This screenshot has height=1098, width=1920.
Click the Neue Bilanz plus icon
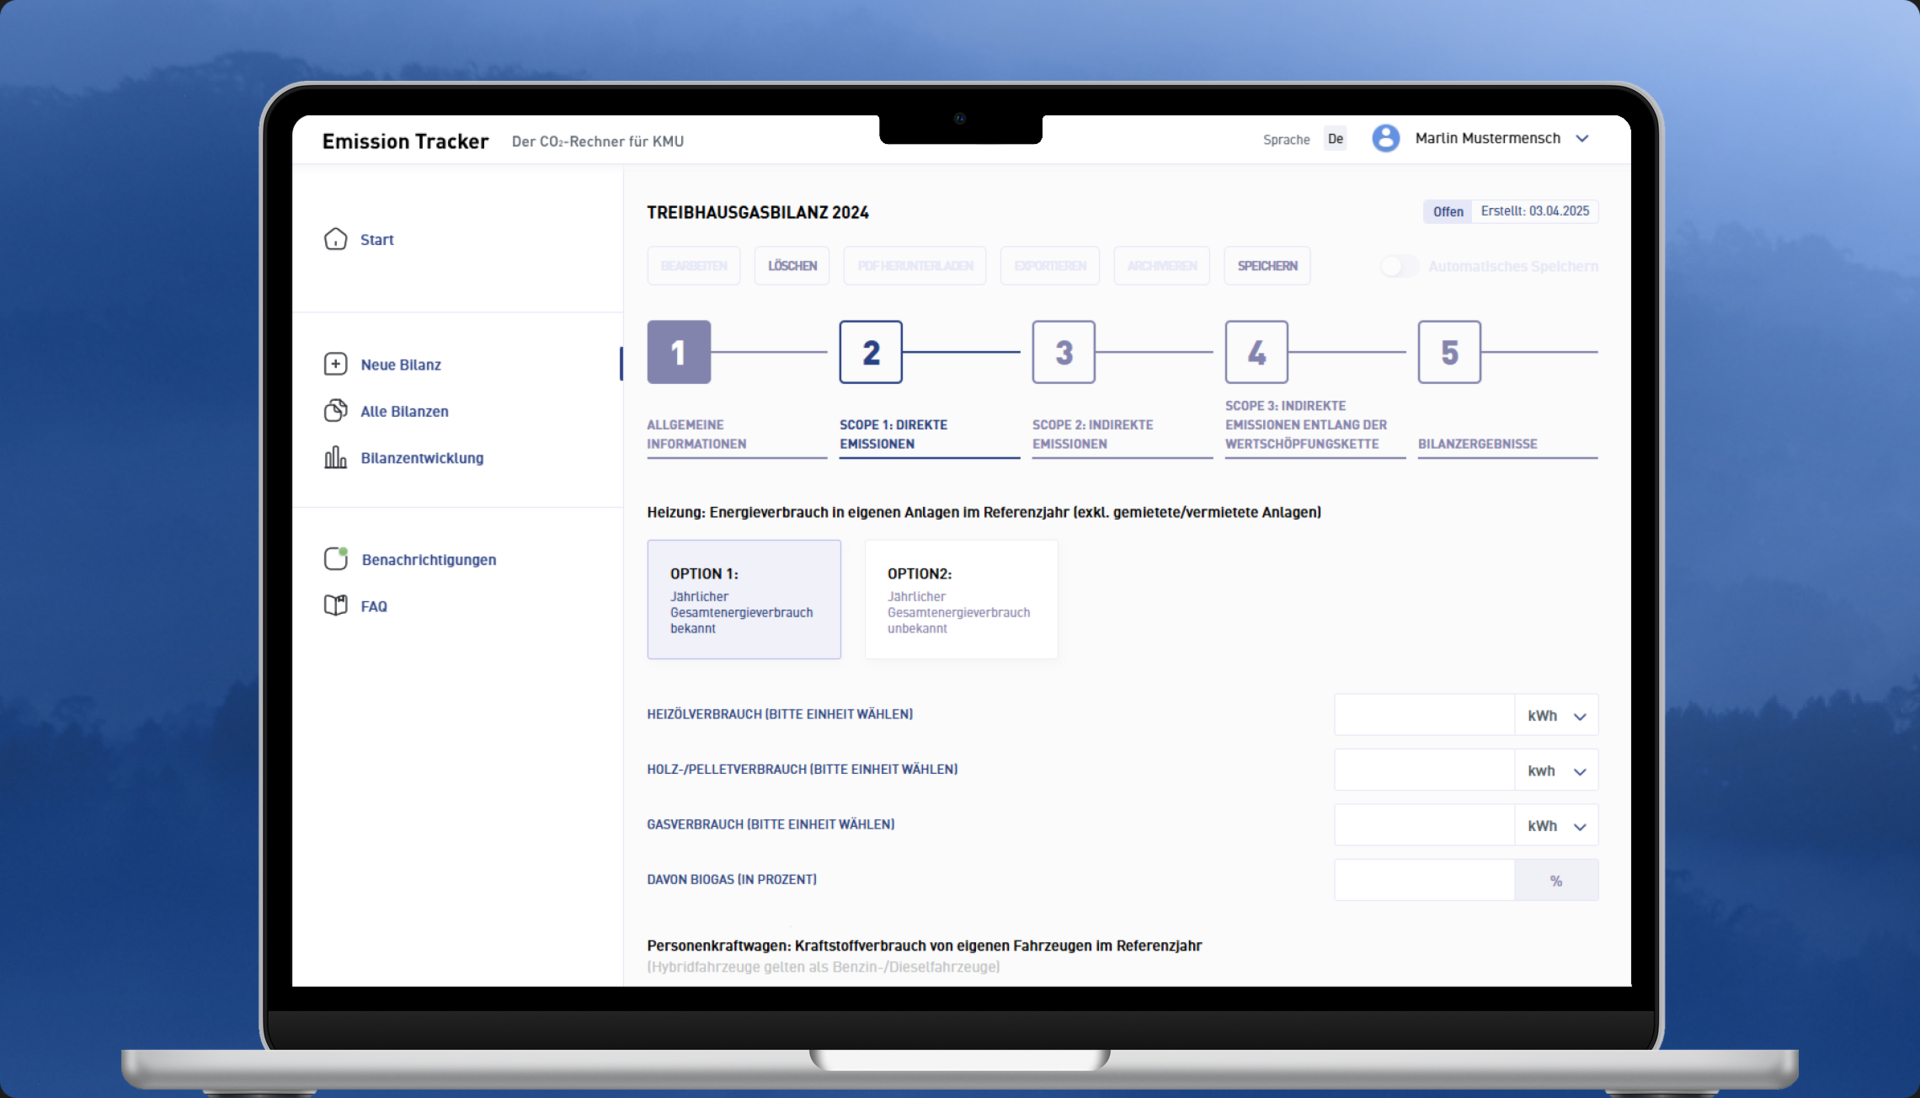pyautogui.click(x=336, y=364)
